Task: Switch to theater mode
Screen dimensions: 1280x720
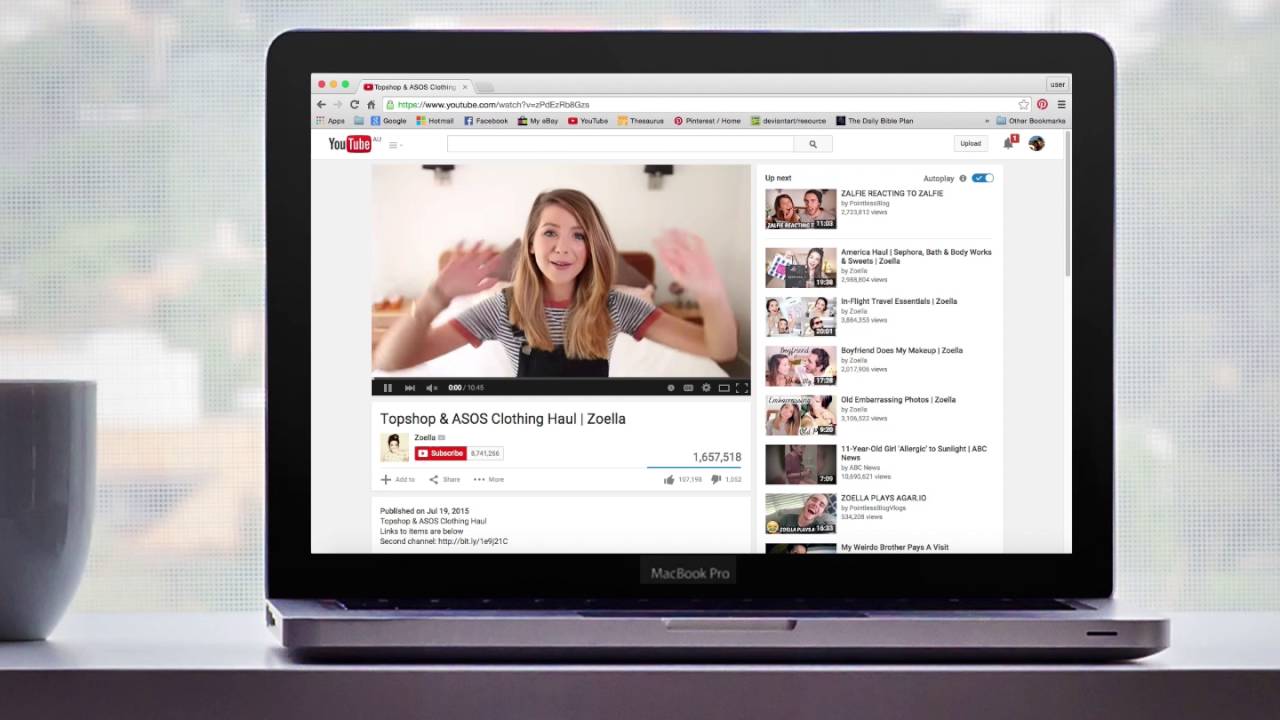Action: click(x=724, y=388)
